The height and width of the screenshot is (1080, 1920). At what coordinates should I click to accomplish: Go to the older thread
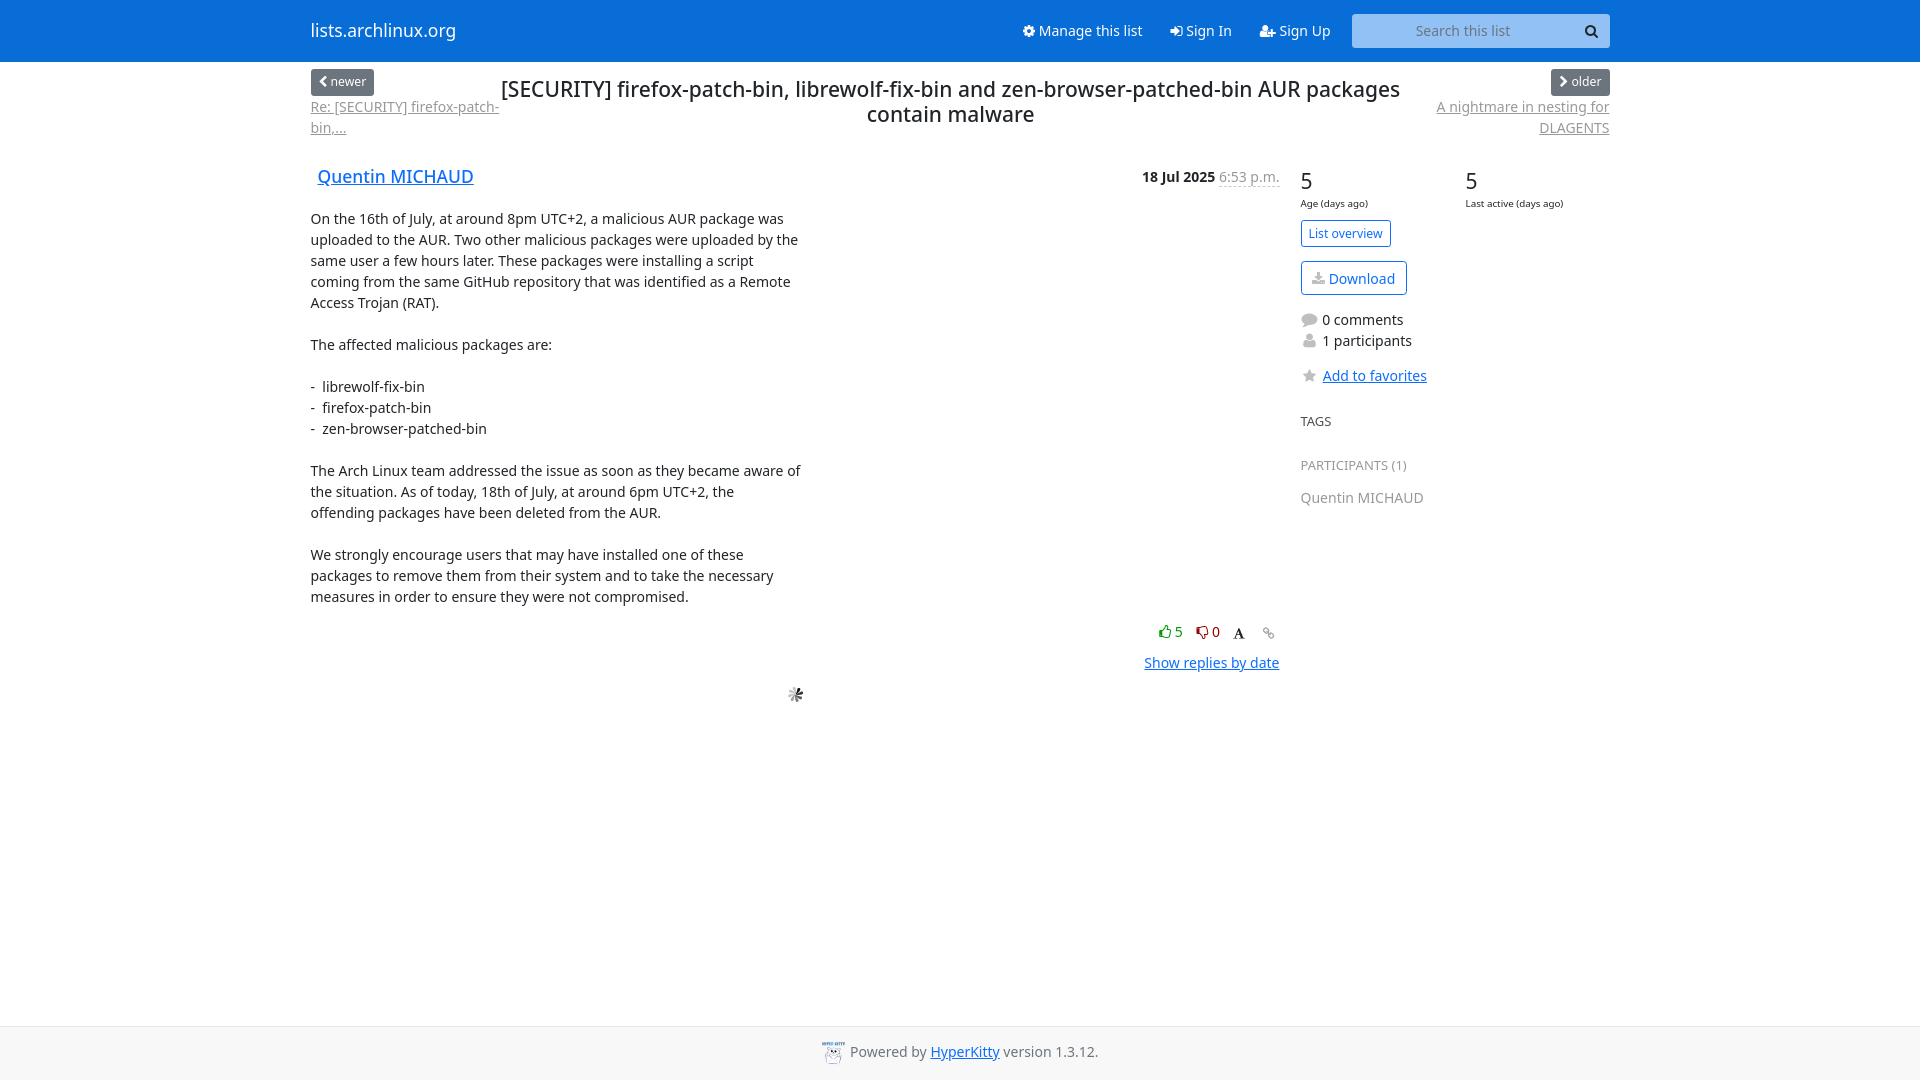click(x=1580, y=82)
